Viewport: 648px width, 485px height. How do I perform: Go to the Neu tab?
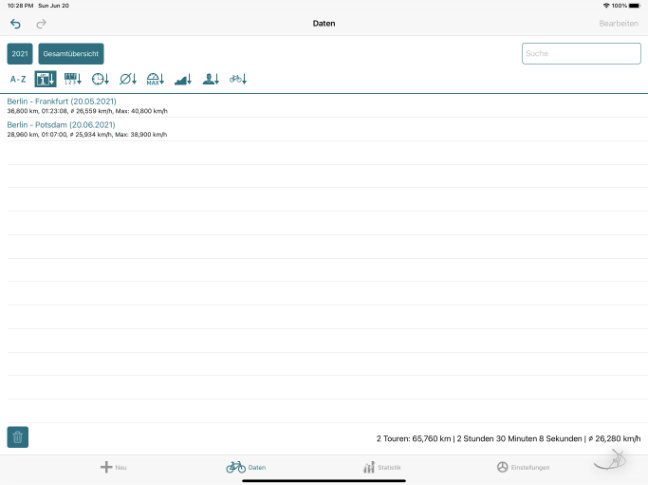[113, 467]
